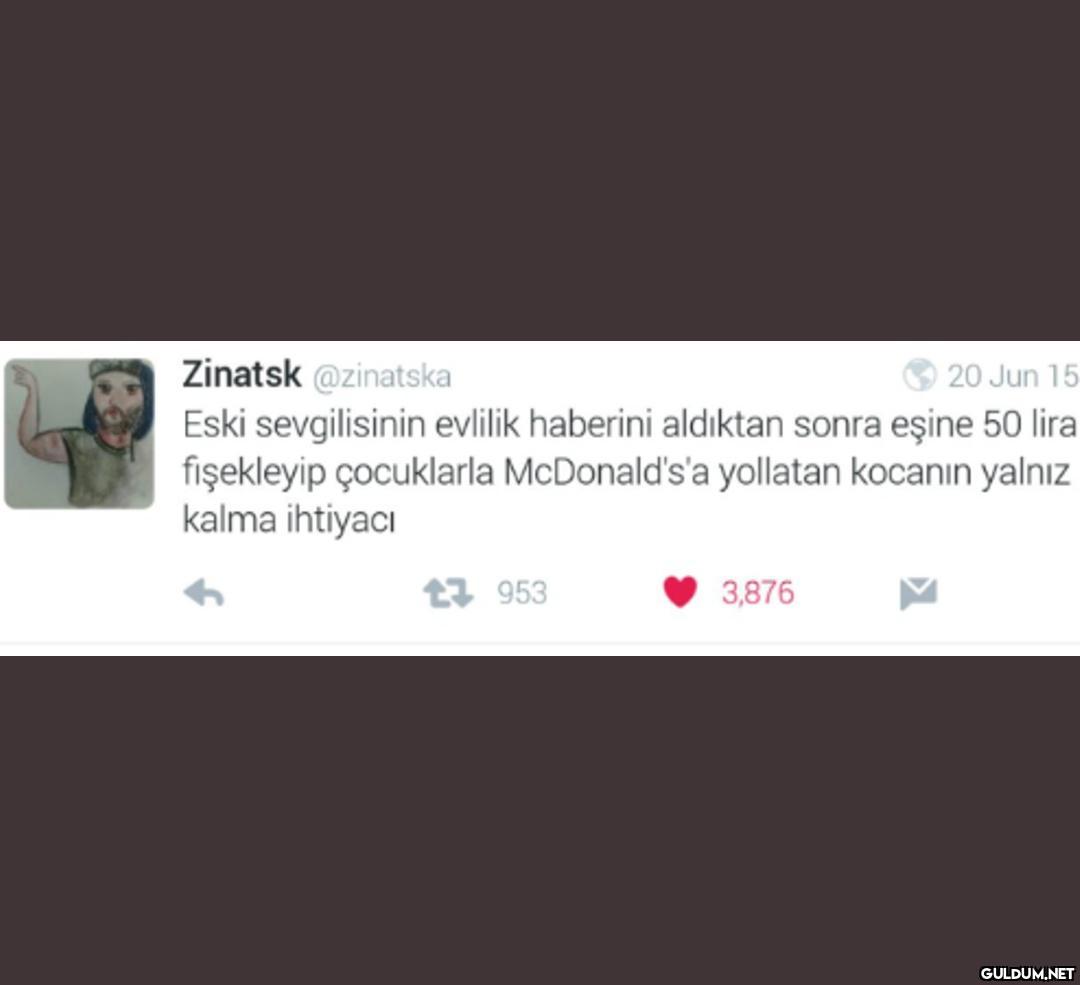This screenshot has width=1080, height=985.
Task: View the 953 retweets count
Action: pos(522,593)
